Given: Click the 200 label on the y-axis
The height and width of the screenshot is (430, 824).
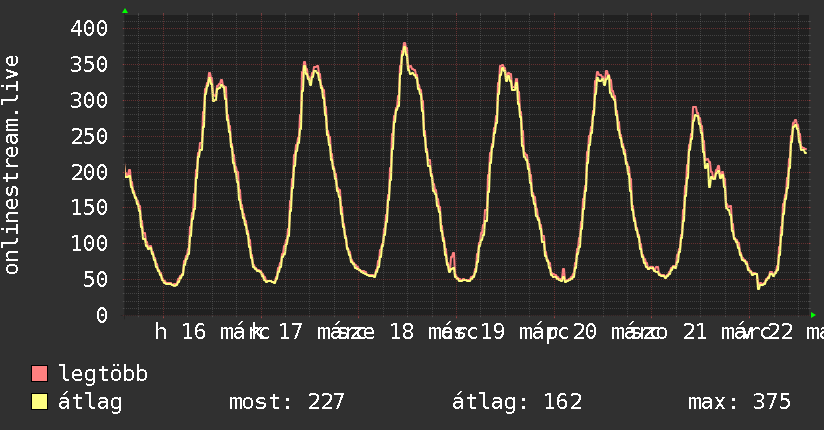Looking at the screenshot, I should click(x=88, y=172).
